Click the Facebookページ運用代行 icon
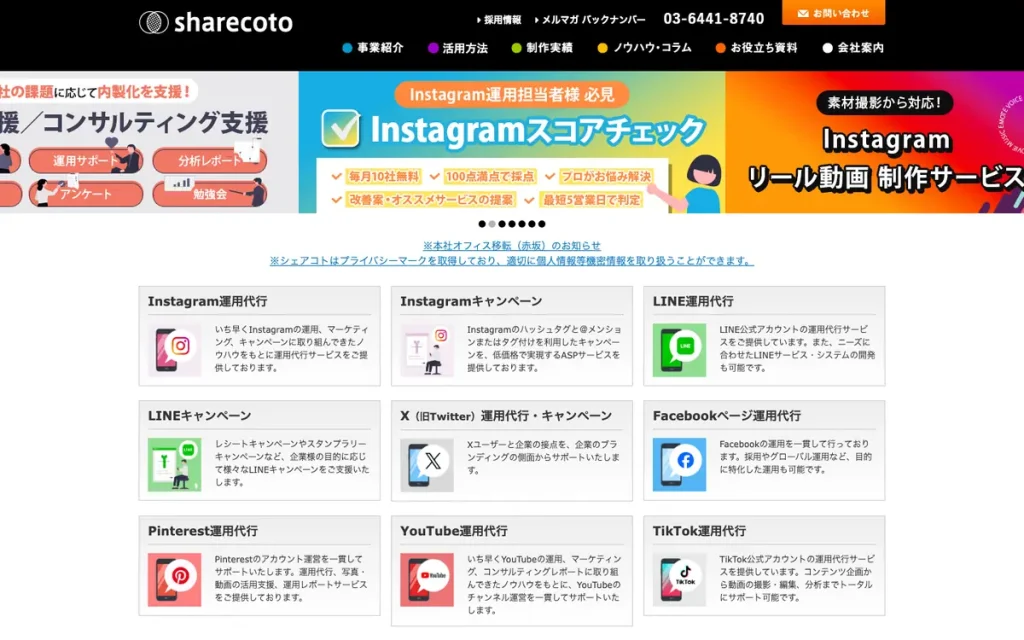Image resolution: width=1024 pixels, height=640 pixels. point(679,464)
